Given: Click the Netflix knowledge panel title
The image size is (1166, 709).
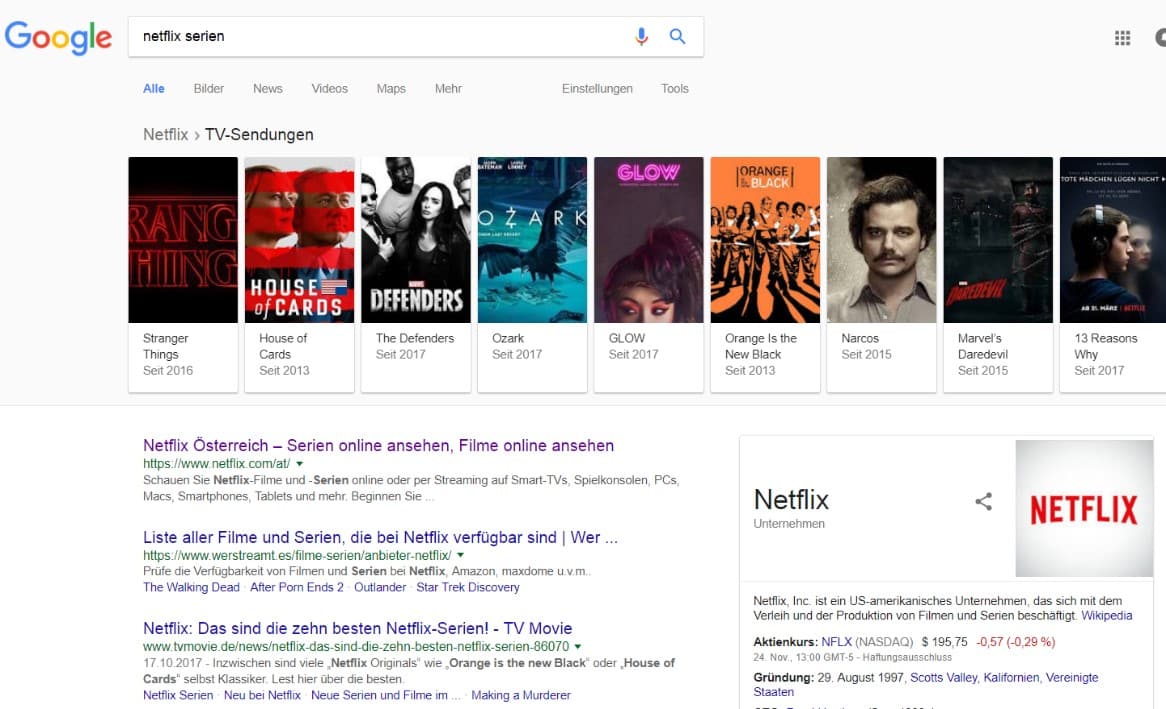Looking at the screenshot, I should point(790,500).
